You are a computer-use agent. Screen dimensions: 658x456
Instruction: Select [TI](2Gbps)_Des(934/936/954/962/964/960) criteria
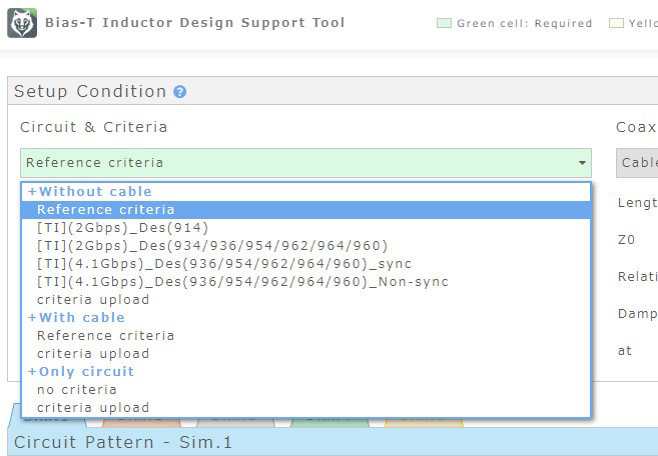coord(212,246)
